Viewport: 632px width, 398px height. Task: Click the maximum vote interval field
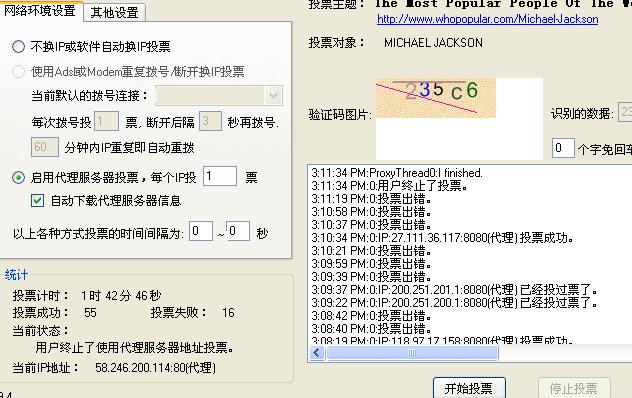[238, 231]
